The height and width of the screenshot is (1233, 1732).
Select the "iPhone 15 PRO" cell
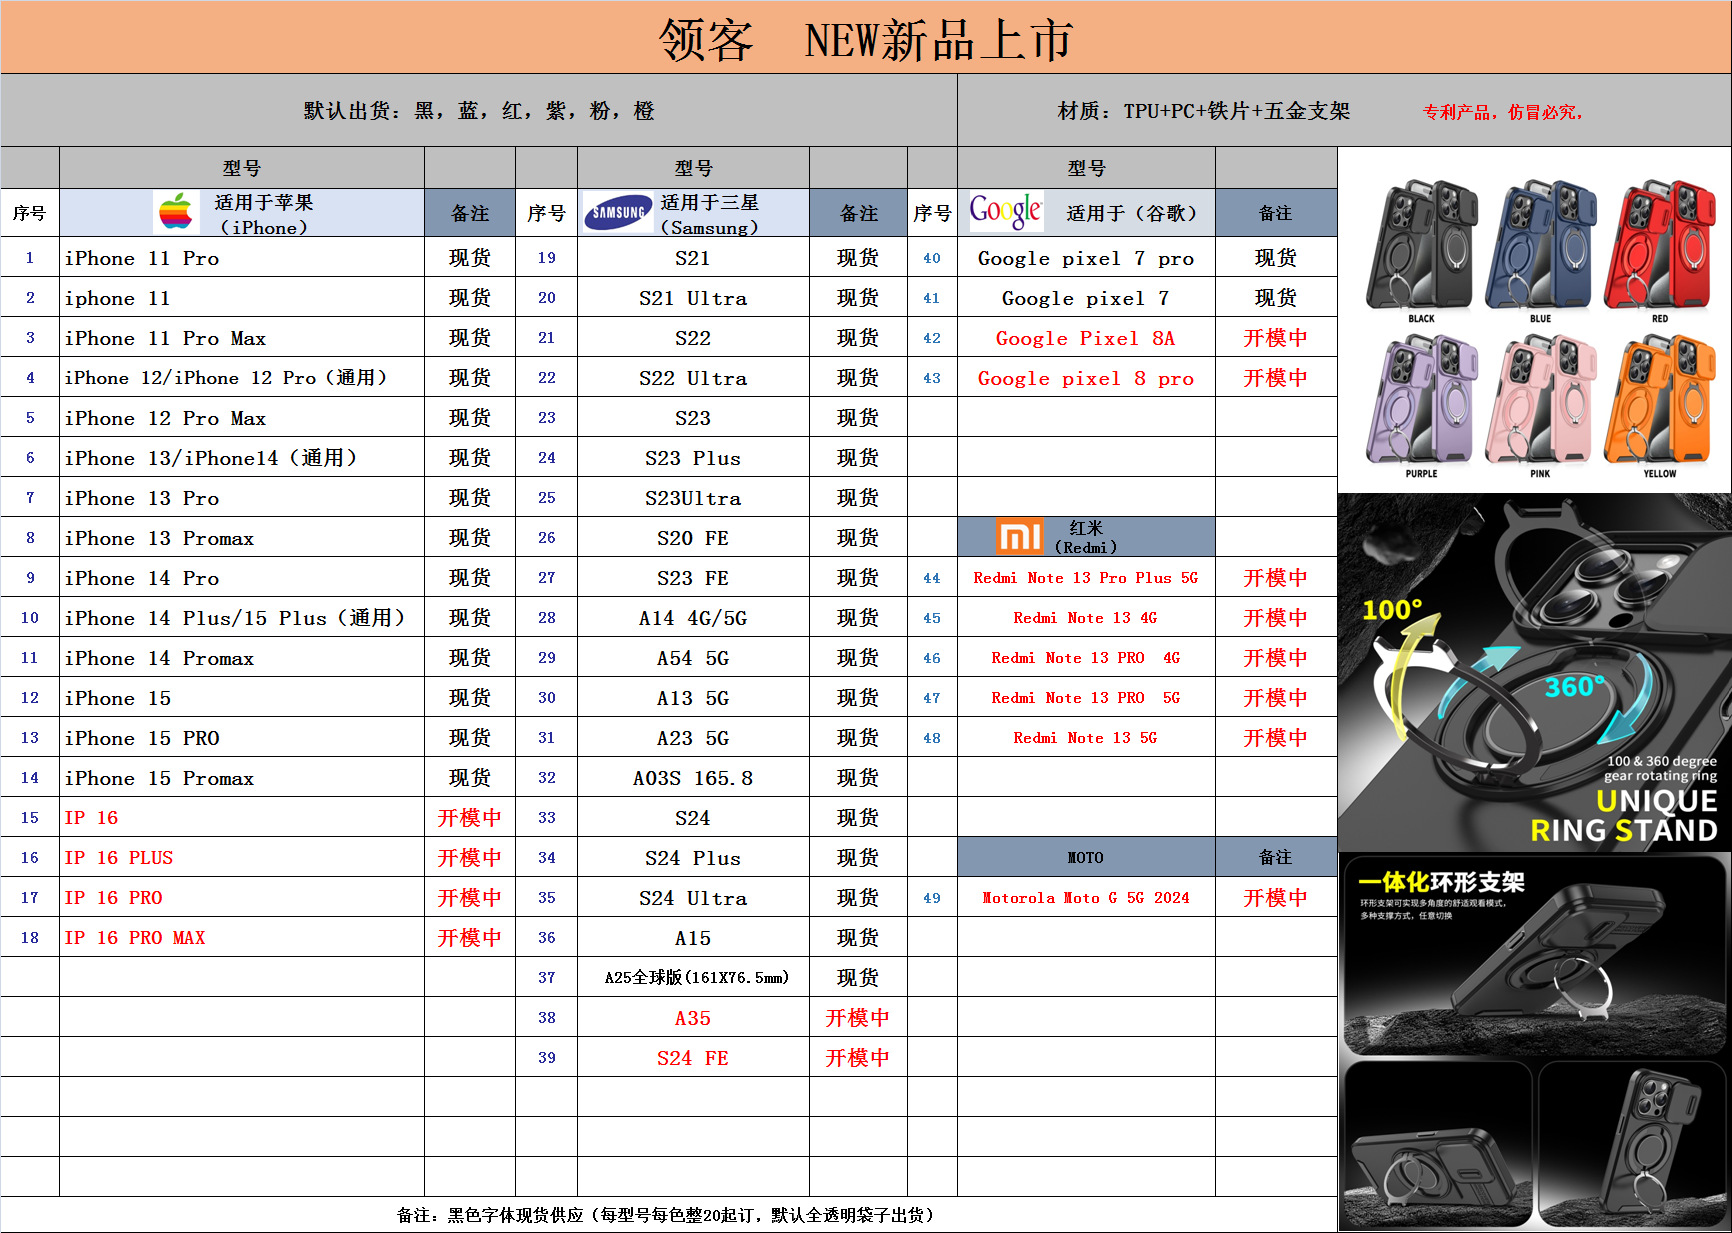pos(242,737)
